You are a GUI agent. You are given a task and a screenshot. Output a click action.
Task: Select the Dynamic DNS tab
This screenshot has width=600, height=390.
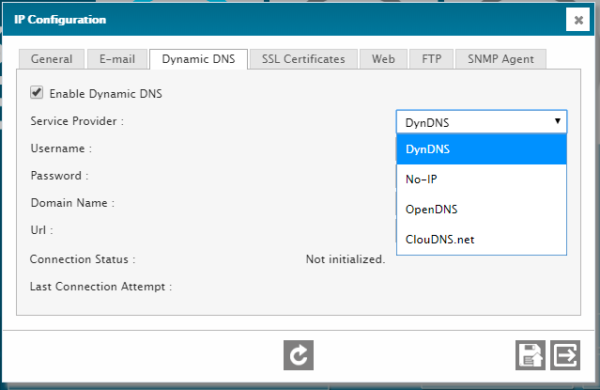pyautogui.click(x=199, y=59)
